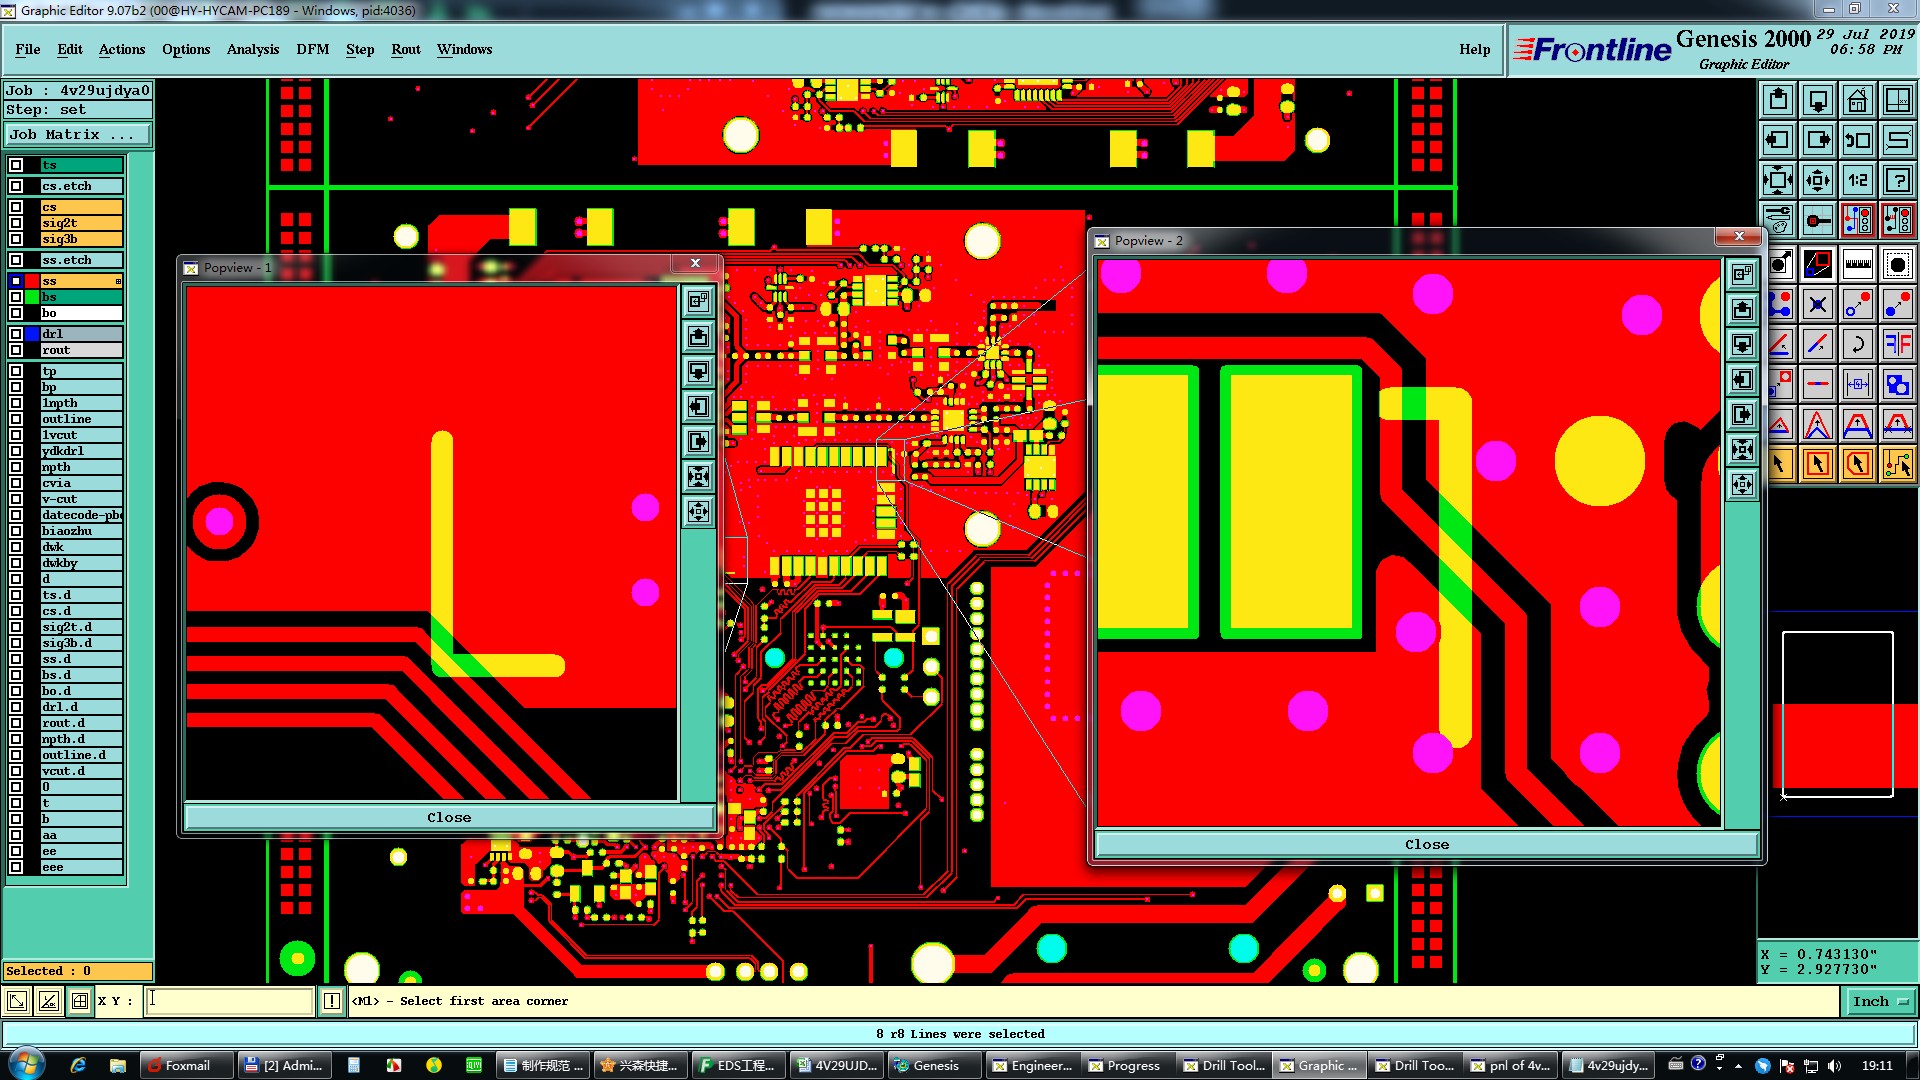
Task: Click the overview thumbnail panel on right
Action: tap(1838, 714)
